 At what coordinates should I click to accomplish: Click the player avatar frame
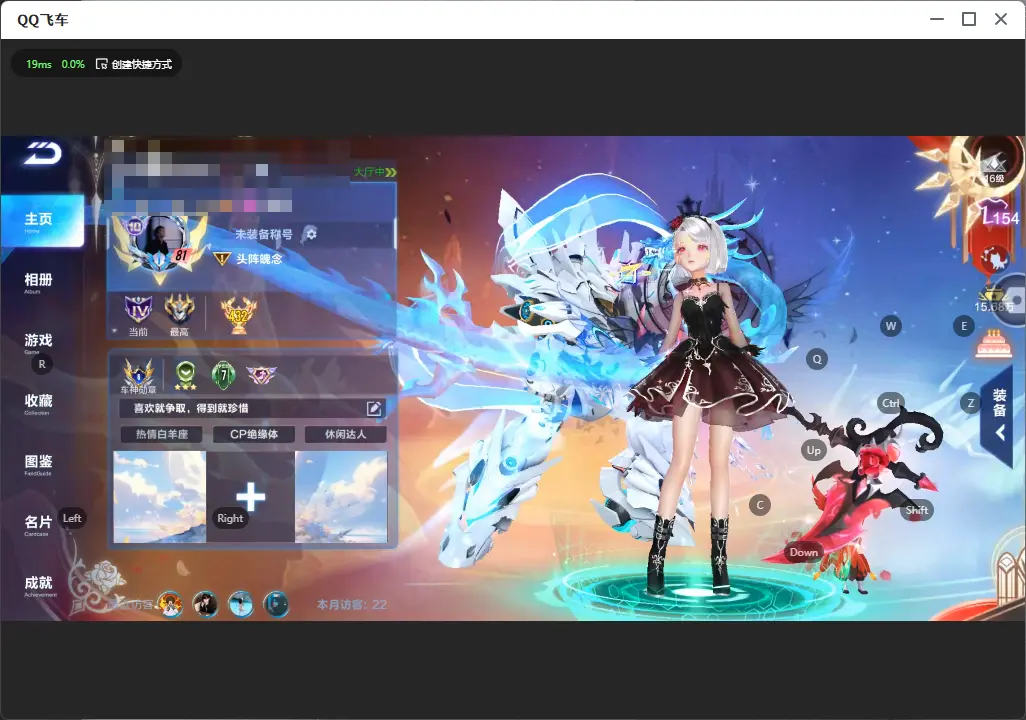tap(159, 245)
